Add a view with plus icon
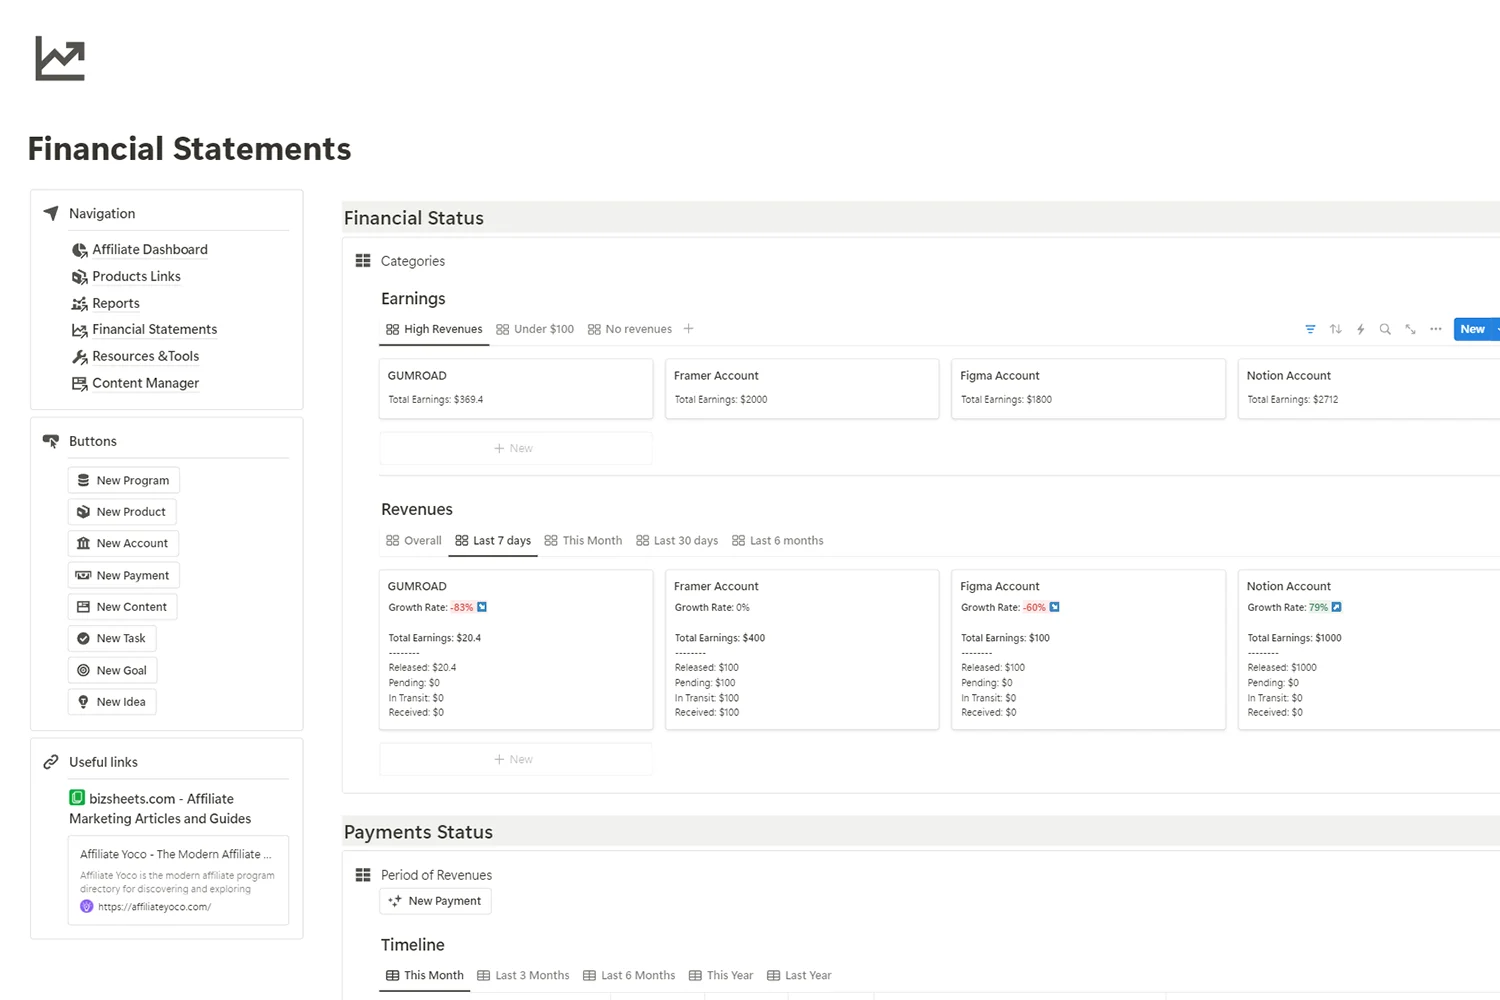 tap(688, 329)
